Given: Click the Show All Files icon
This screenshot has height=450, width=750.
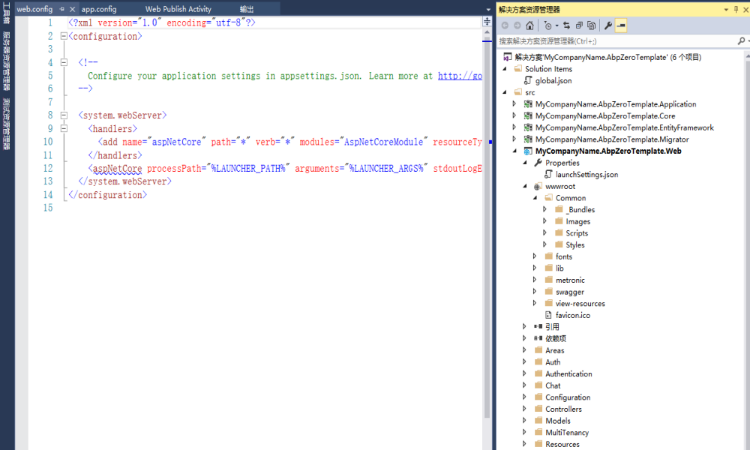Looking at the screenshot, I should (x=592, y=25).
